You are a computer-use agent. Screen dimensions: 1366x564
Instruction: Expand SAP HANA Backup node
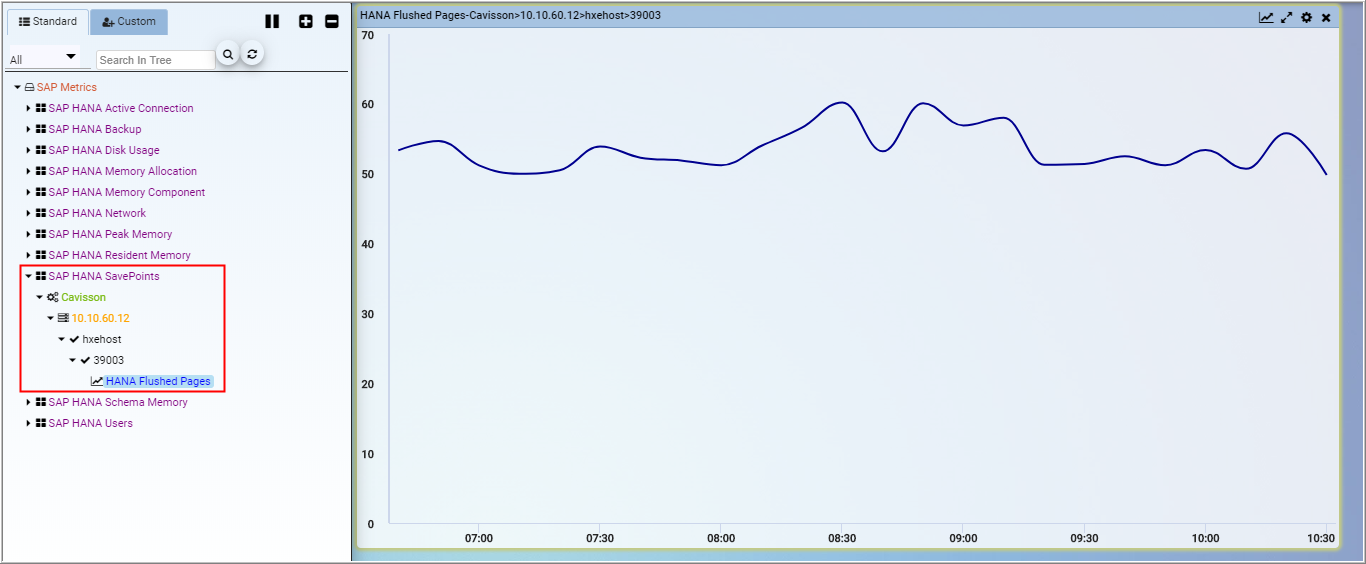click(29, 129)
